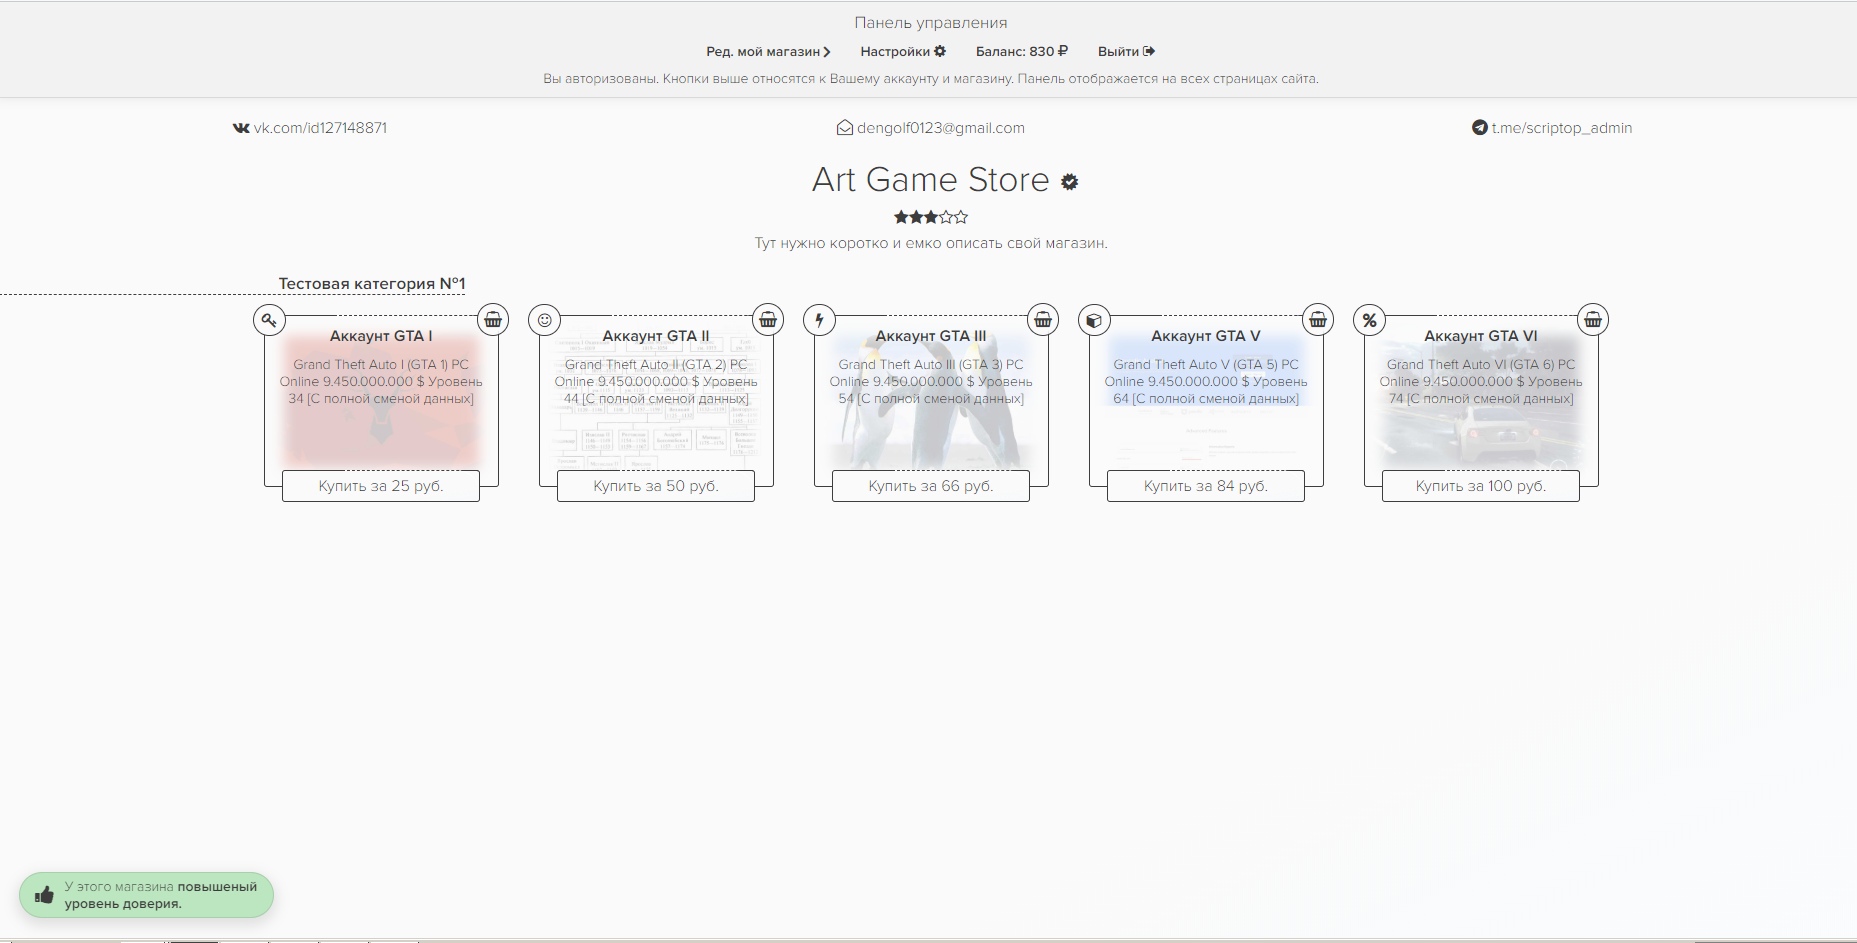Click basket icon on Аккаунт GTA I card

[493, 320]
